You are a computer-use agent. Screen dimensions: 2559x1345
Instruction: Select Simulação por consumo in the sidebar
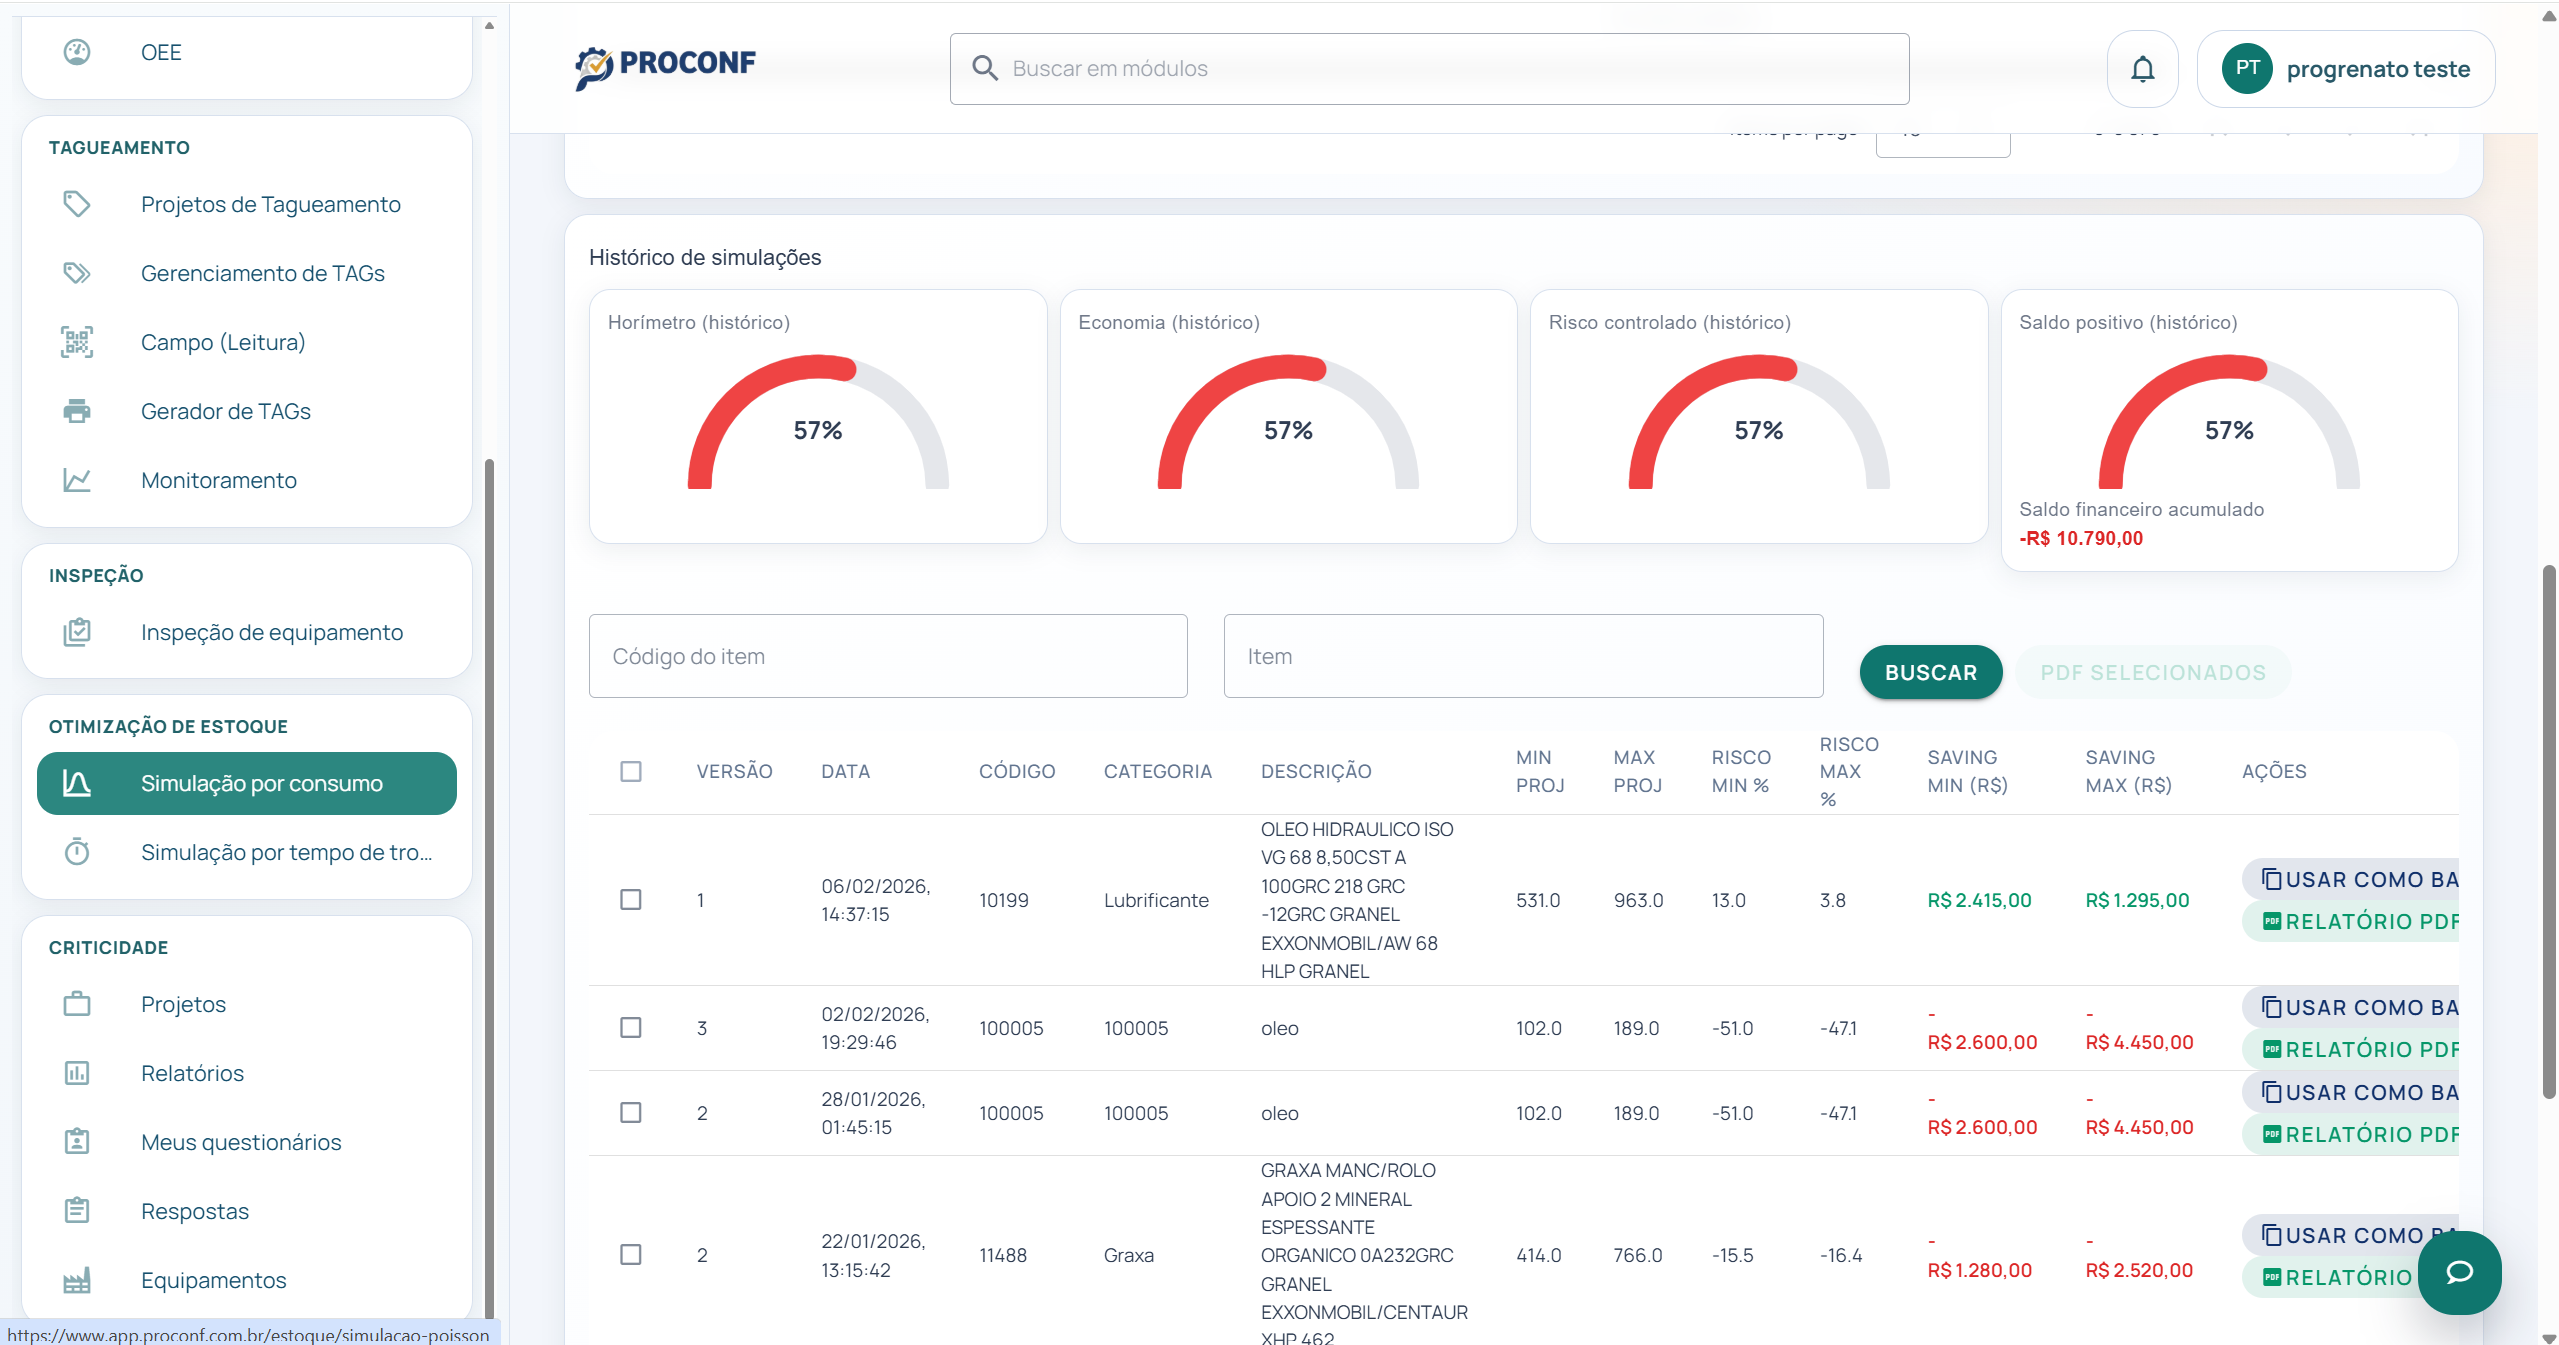[x=247, y=784]
